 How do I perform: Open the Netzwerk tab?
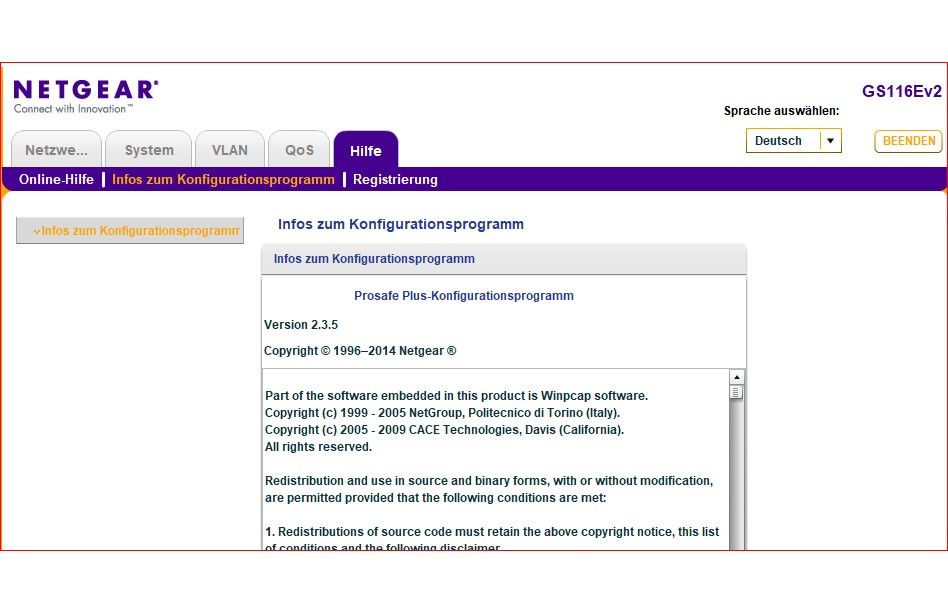[56, 149]
